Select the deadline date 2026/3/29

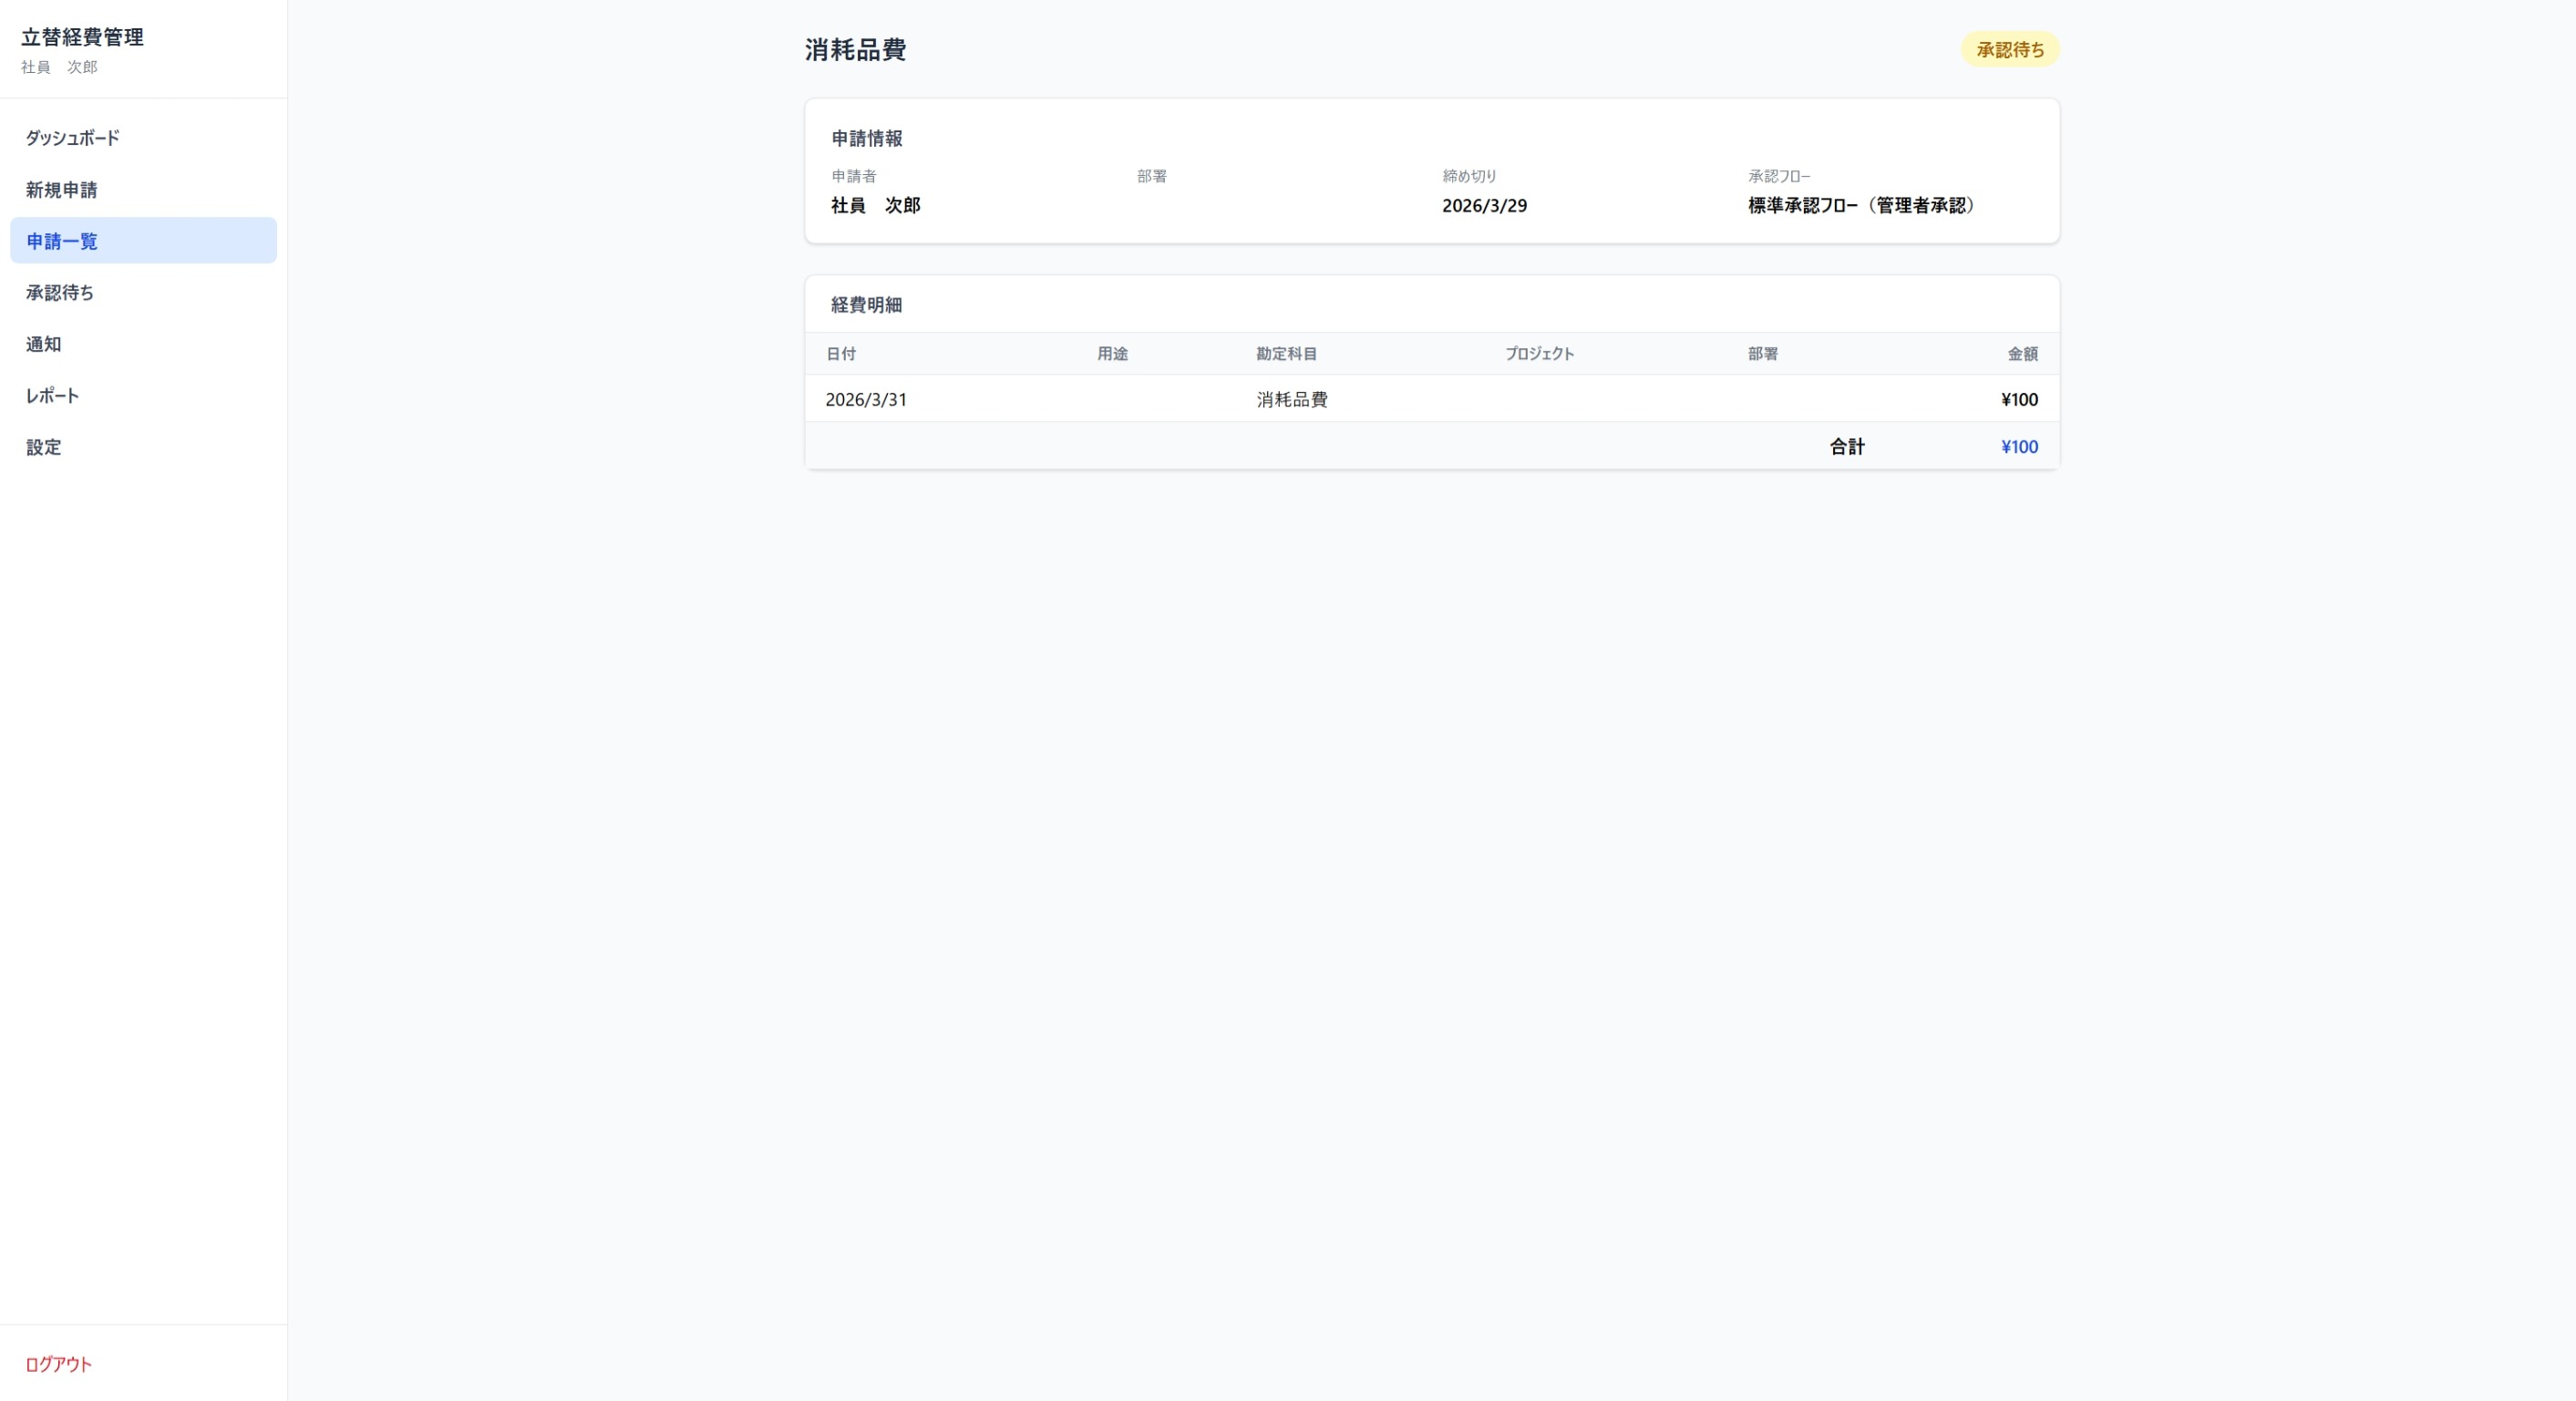1485,206
